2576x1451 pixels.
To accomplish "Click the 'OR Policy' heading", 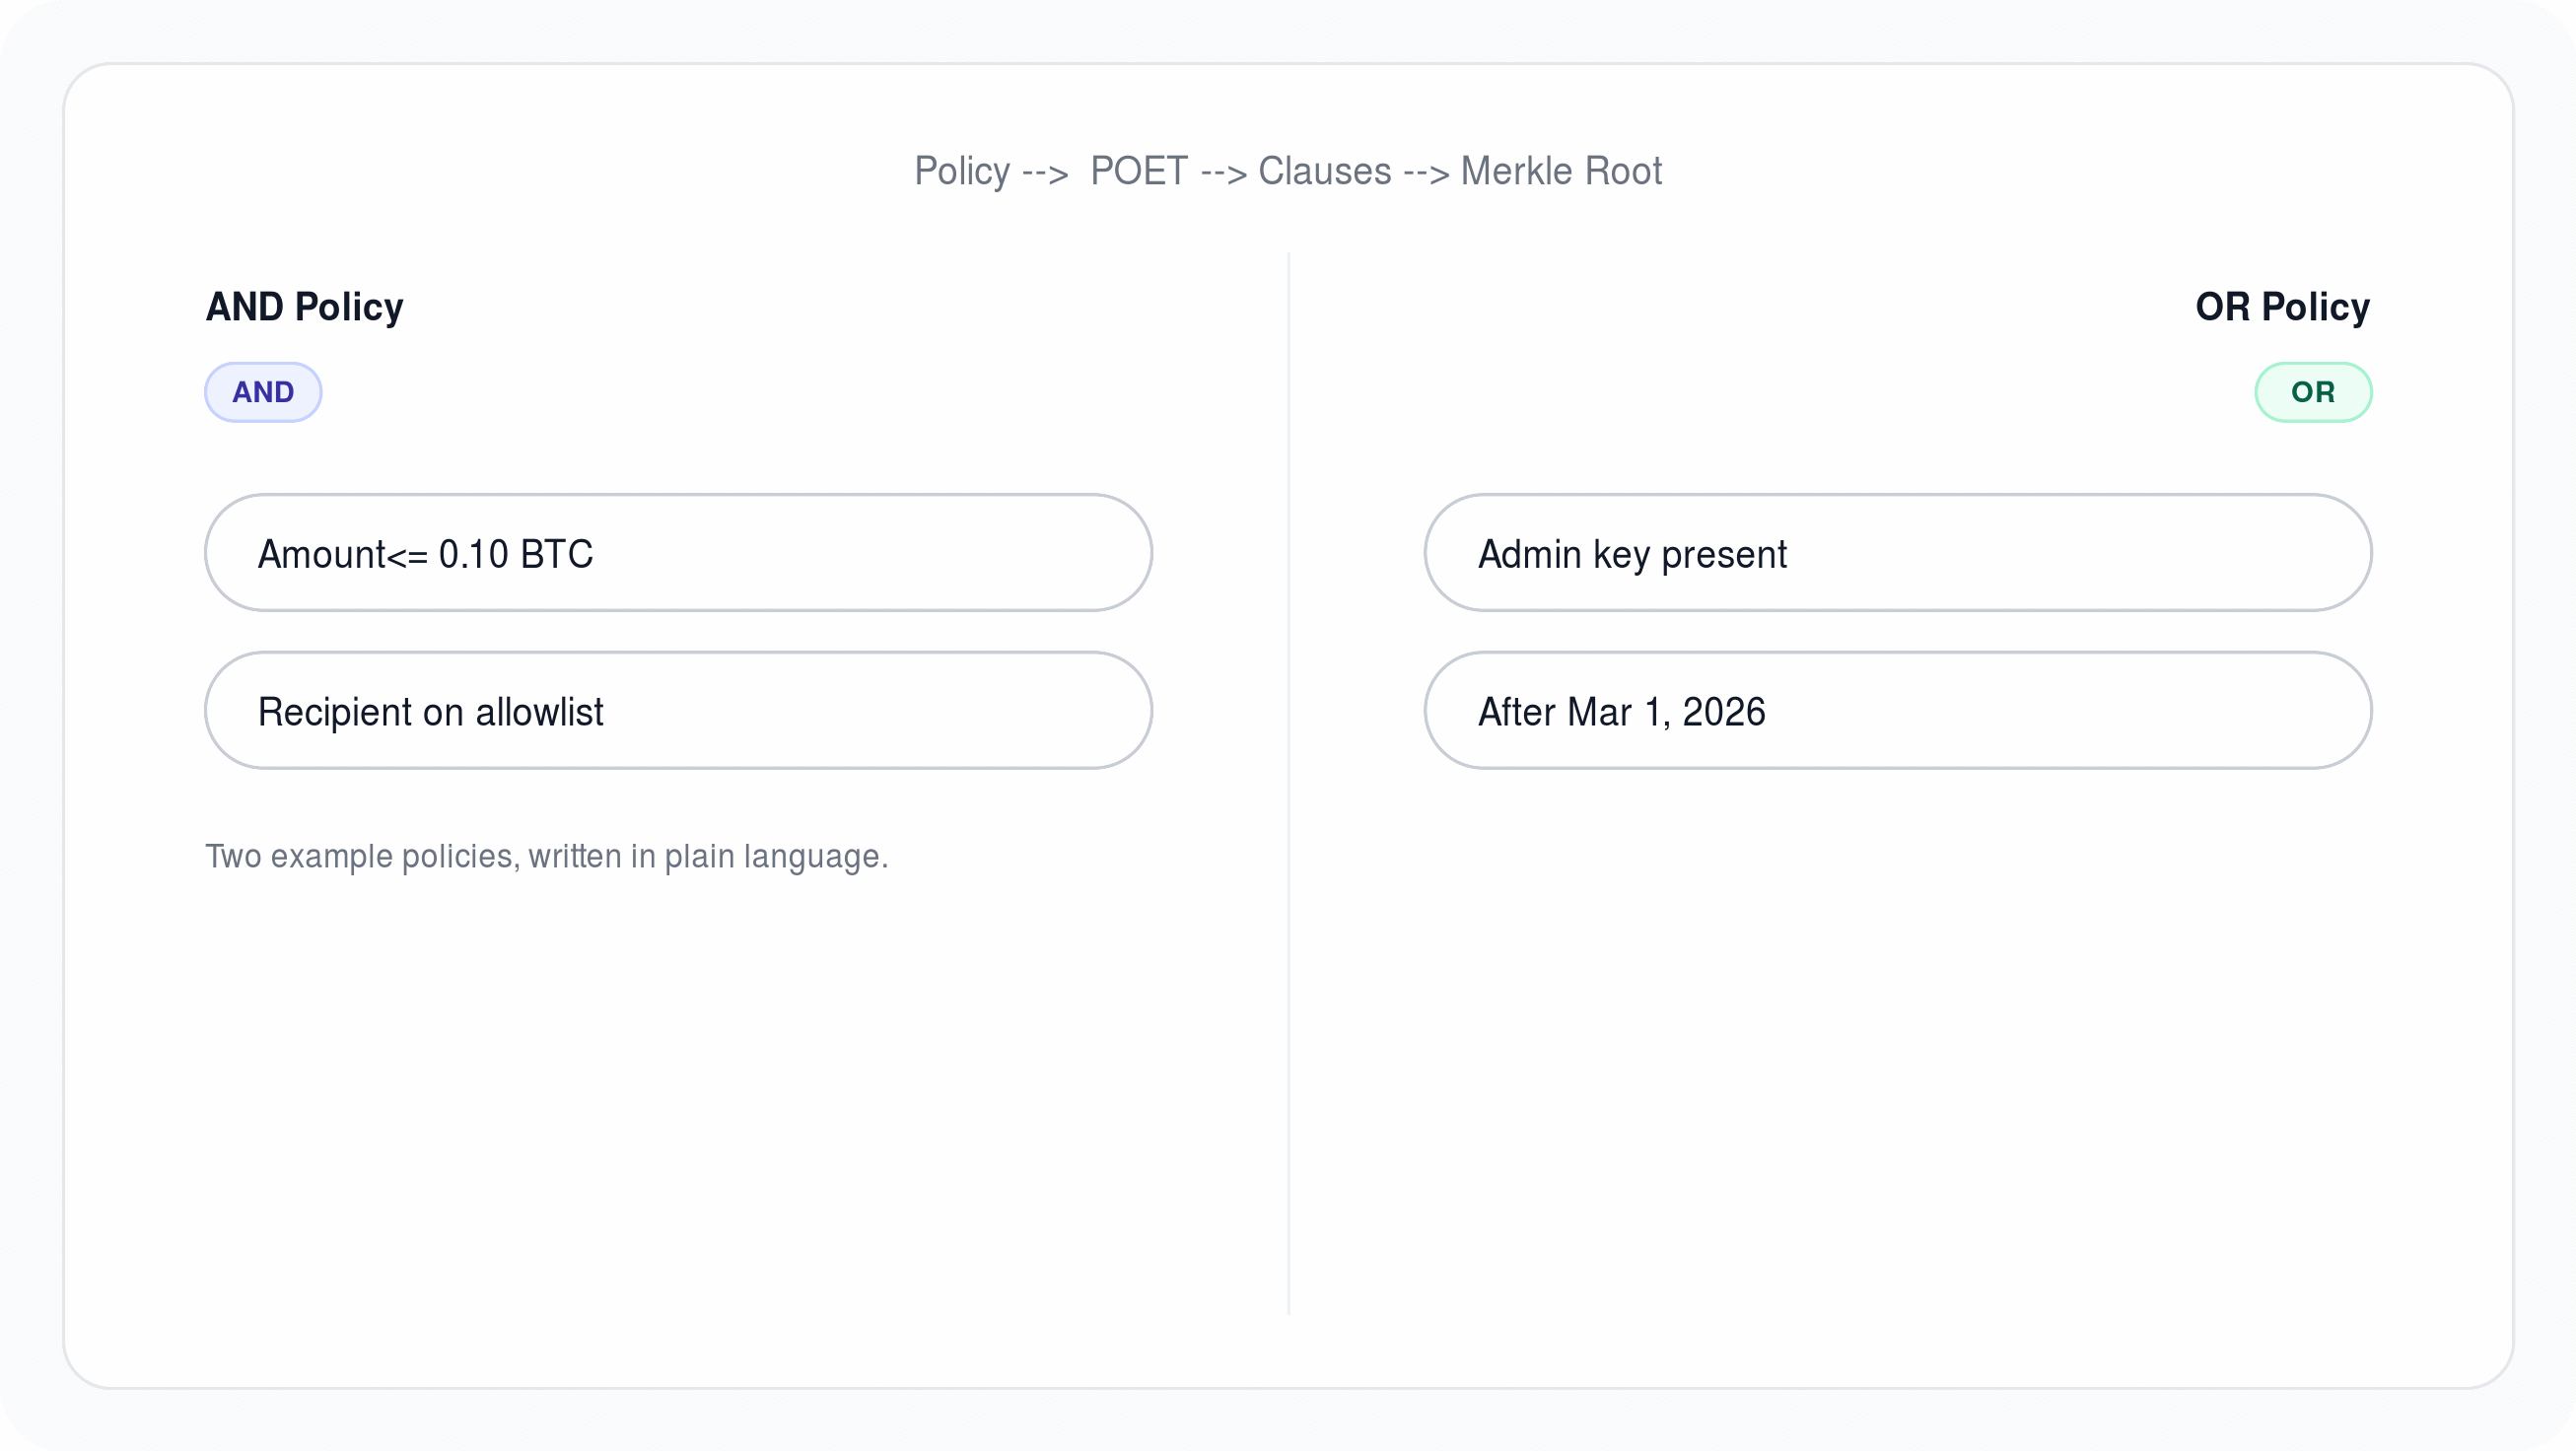I will point(2281,307).
